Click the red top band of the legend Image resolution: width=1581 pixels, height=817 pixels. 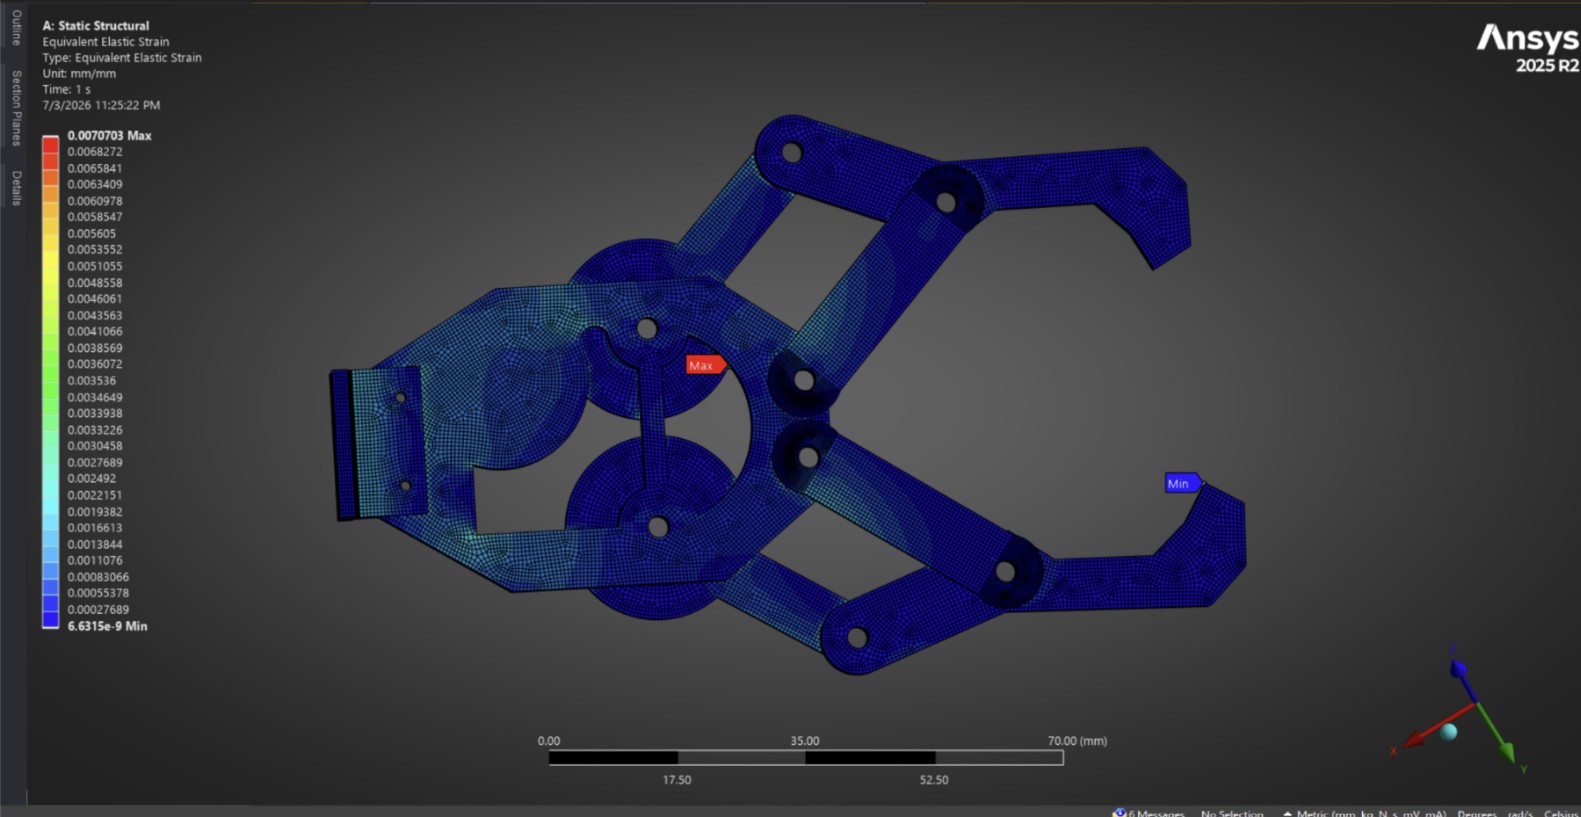pos(50,144)
